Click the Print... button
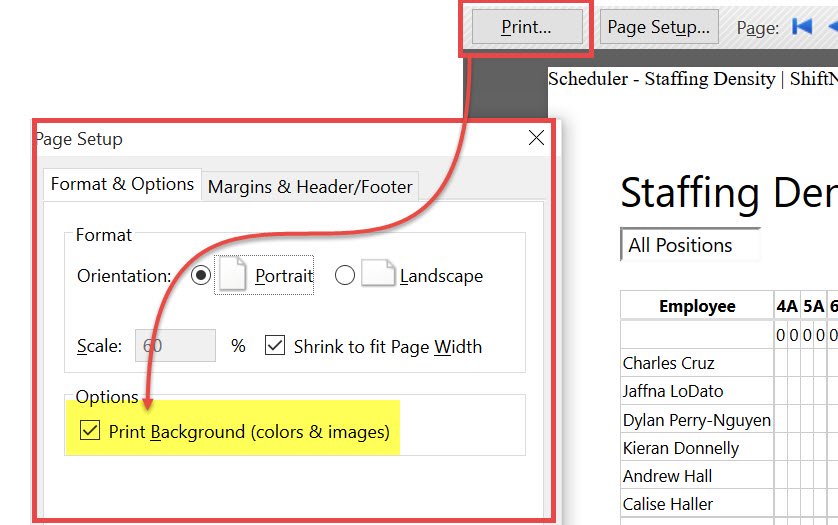The image size is (838, 525). (527, 27)
